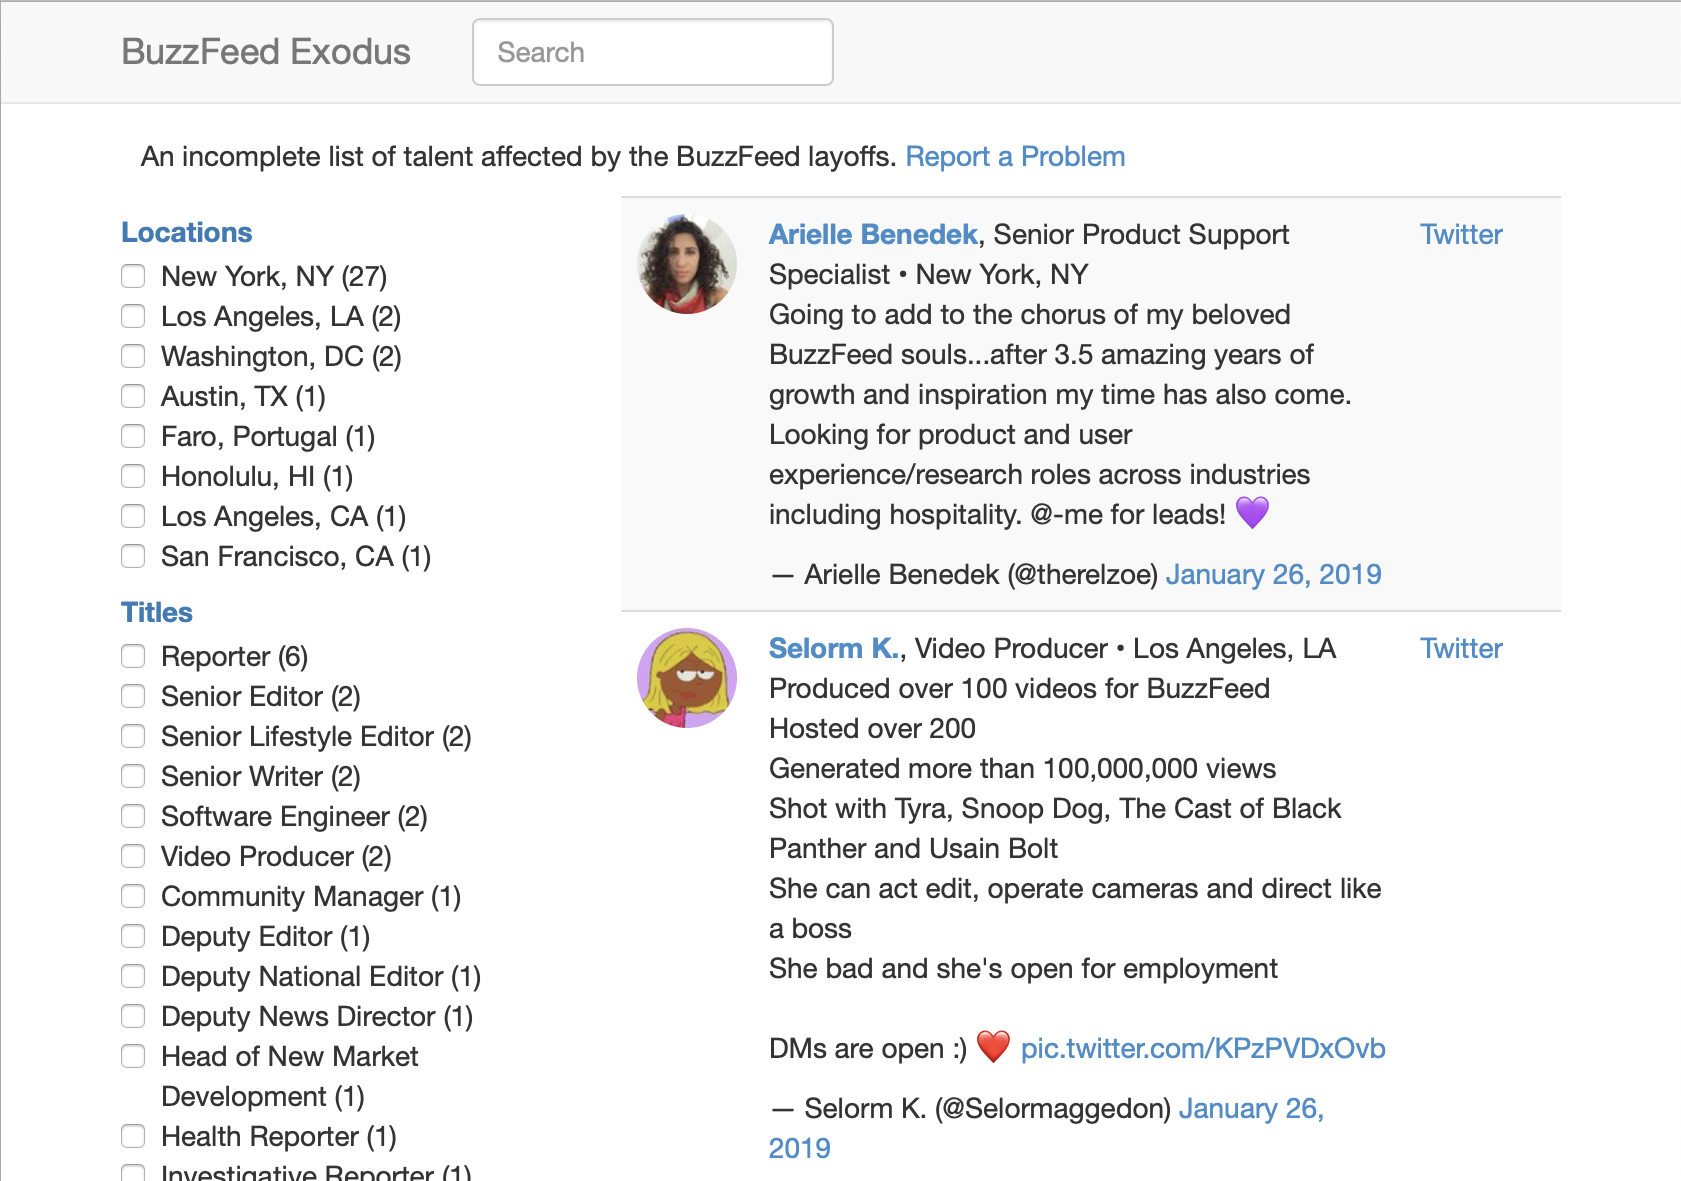
Task: Open the BuzzFeed Exodus home link
Action: pyautogui.click(x=266, y=52)
